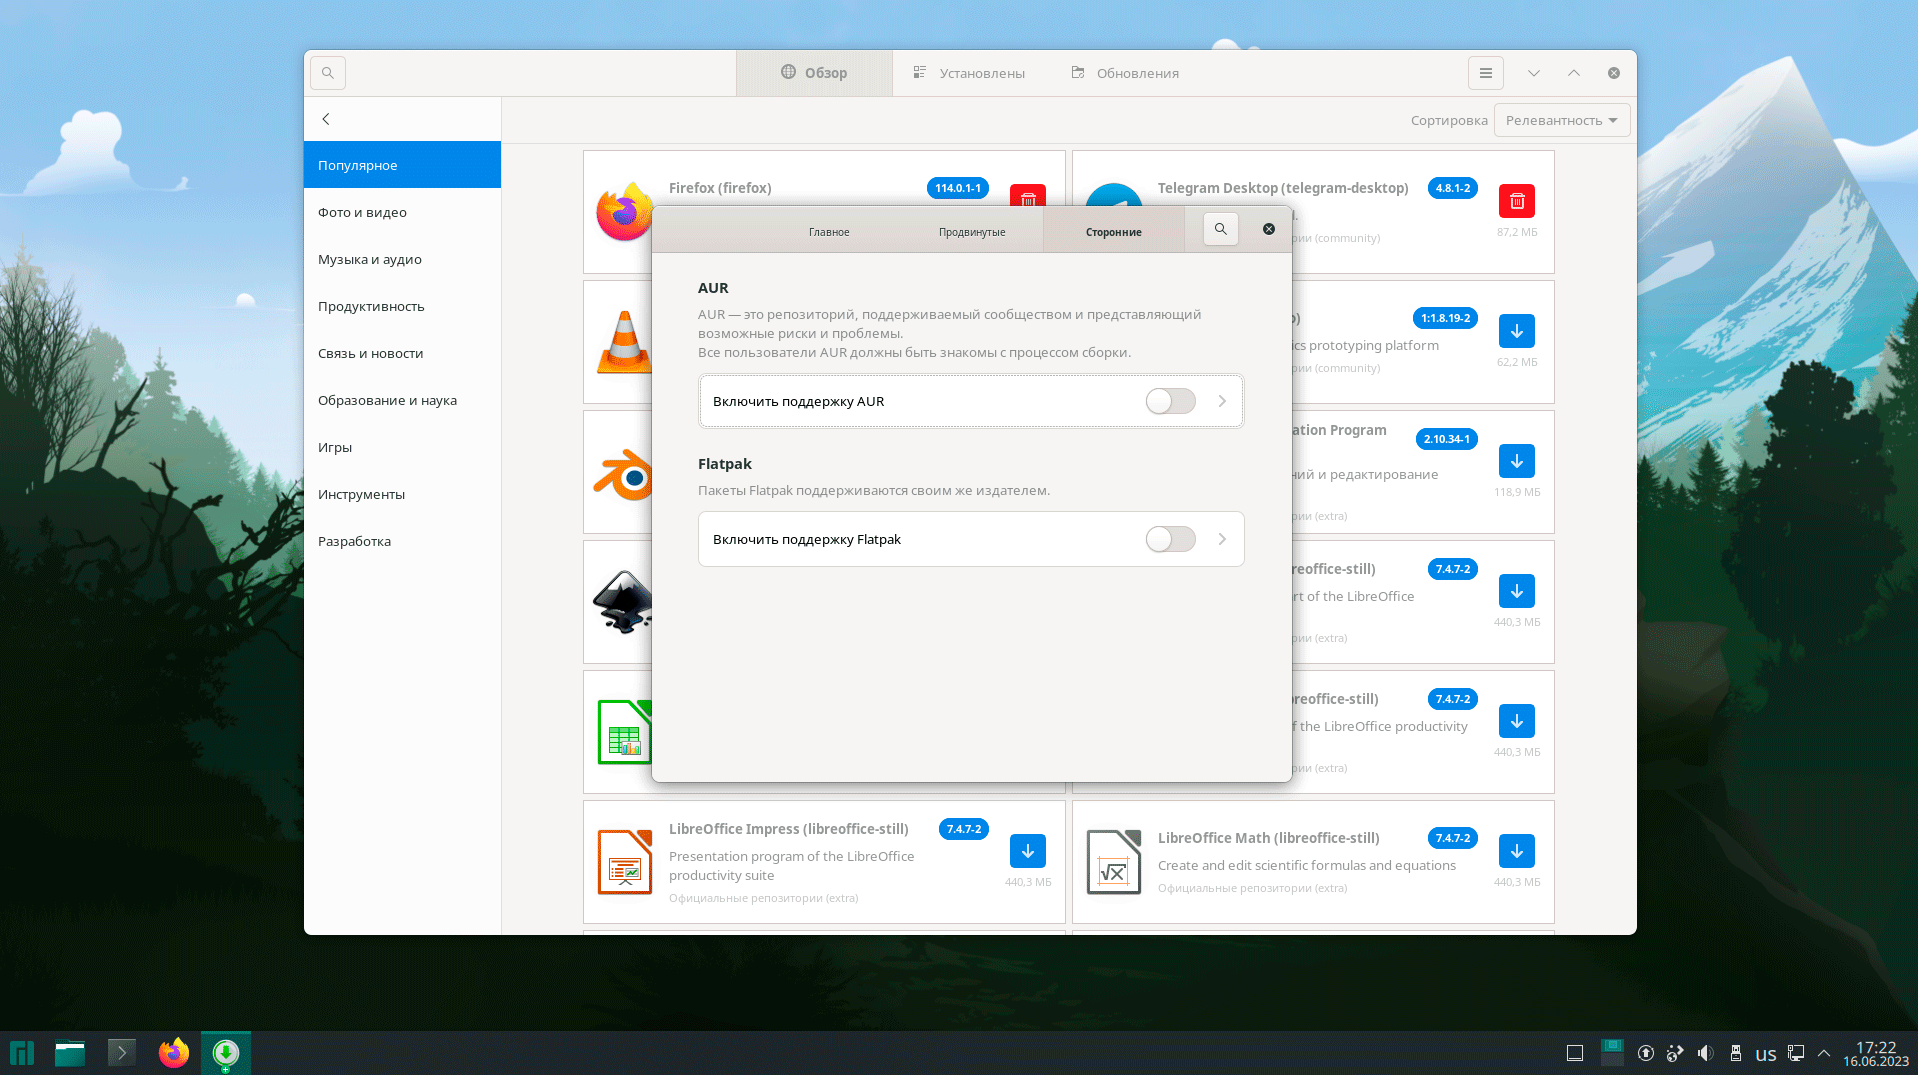Expand the AUR support row chevron
Screen dimensions: 1918x1075
[x=1222, y=401]
